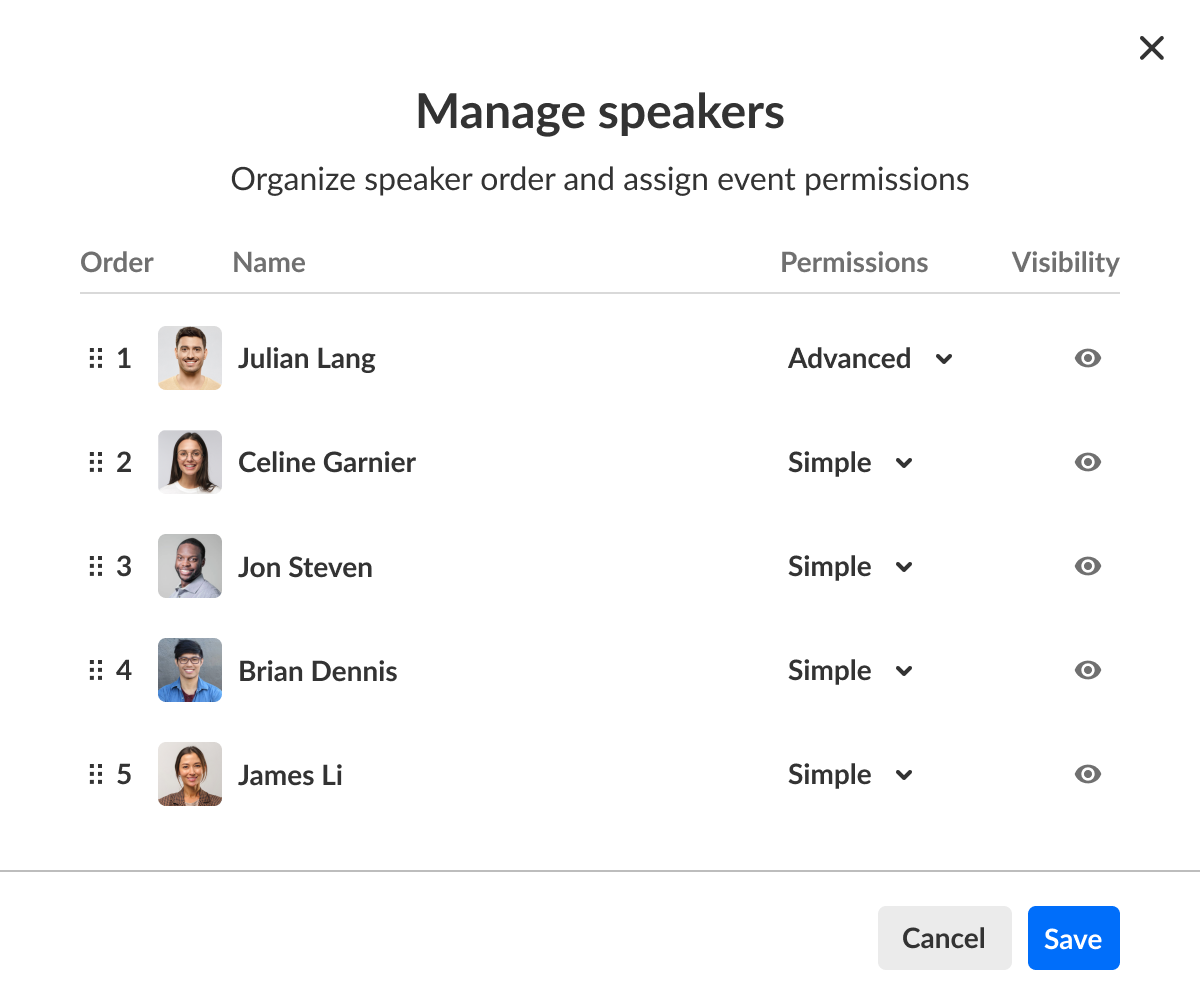
Task: Toggle Jon Steven's visibility eye
Action: pos(1088,566)
